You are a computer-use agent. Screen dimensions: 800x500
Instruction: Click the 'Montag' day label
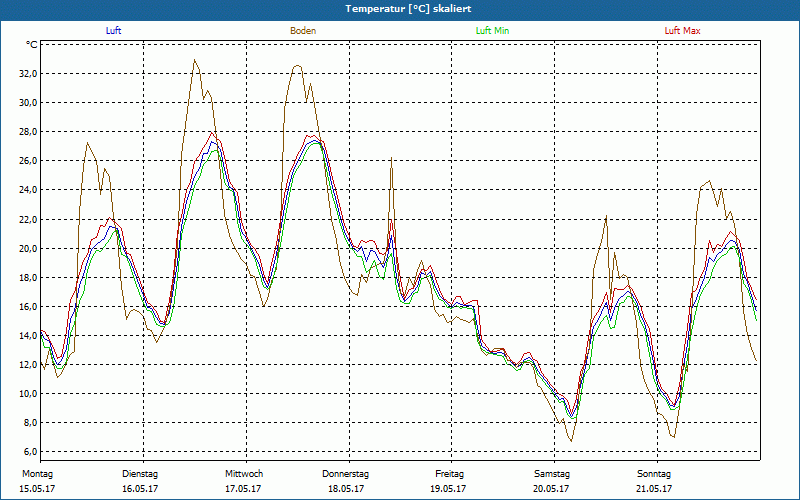[37, 474]
